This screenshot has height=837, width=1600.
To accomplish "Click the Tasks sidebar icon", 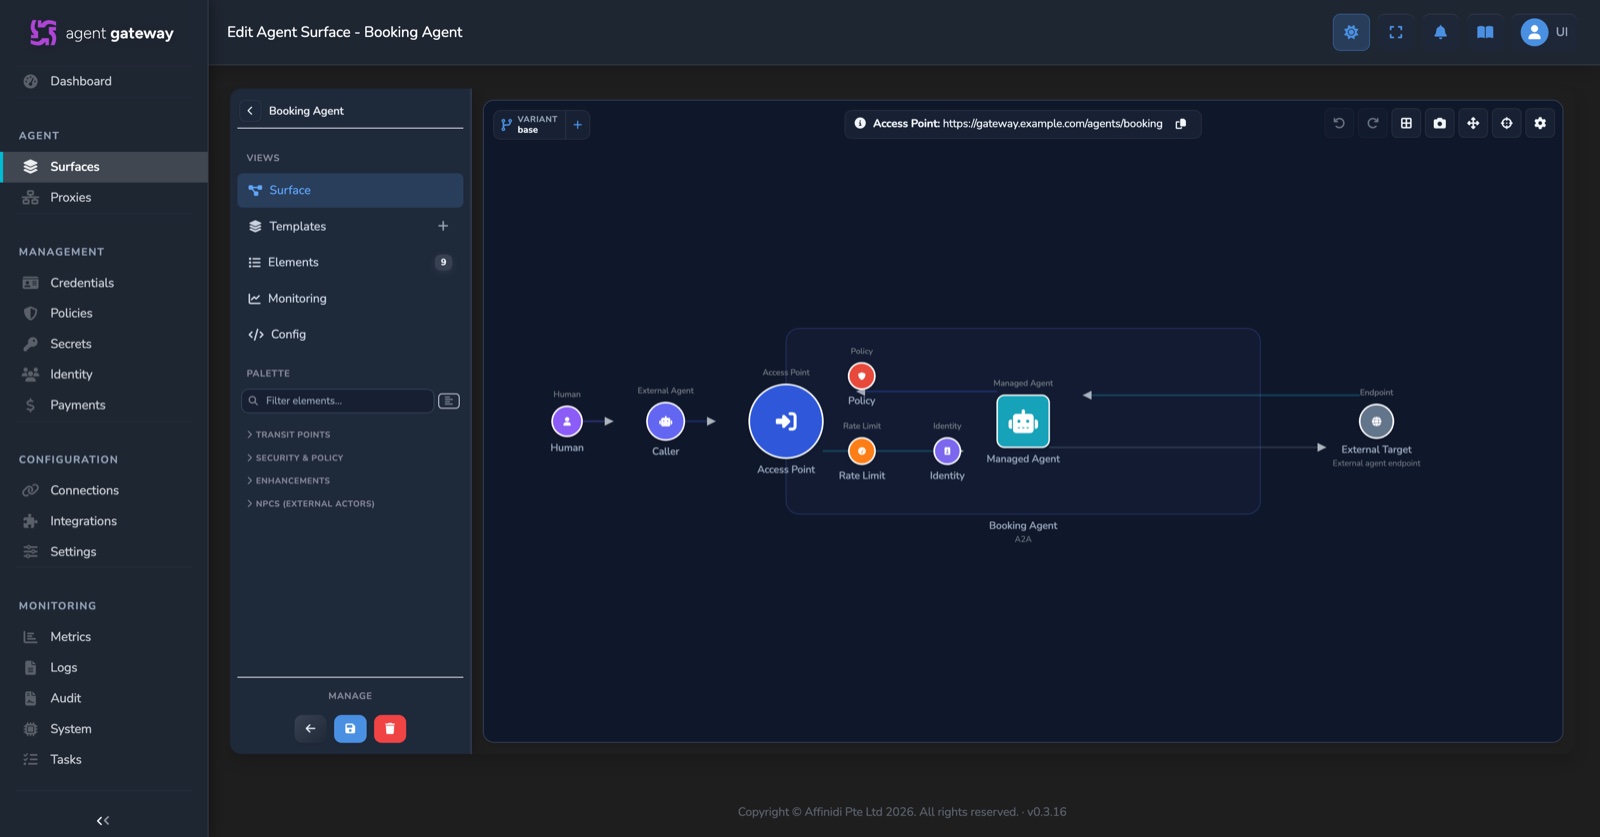I will click(30, 760).
